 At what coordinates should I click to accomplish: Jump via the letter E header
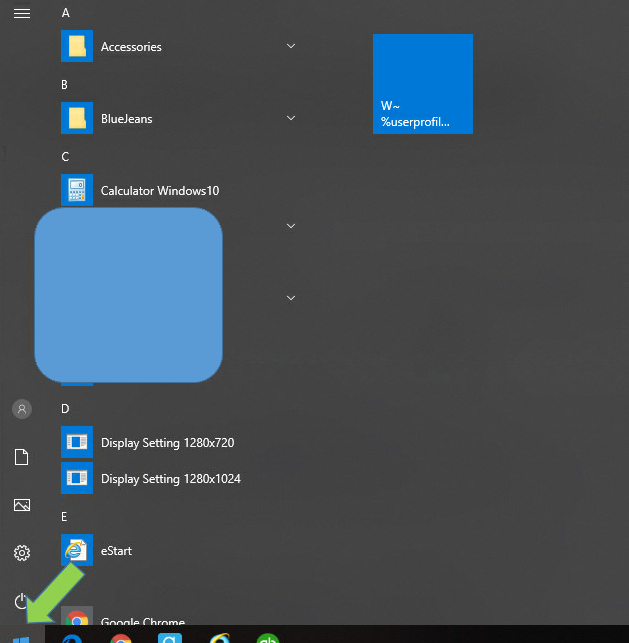64,517
